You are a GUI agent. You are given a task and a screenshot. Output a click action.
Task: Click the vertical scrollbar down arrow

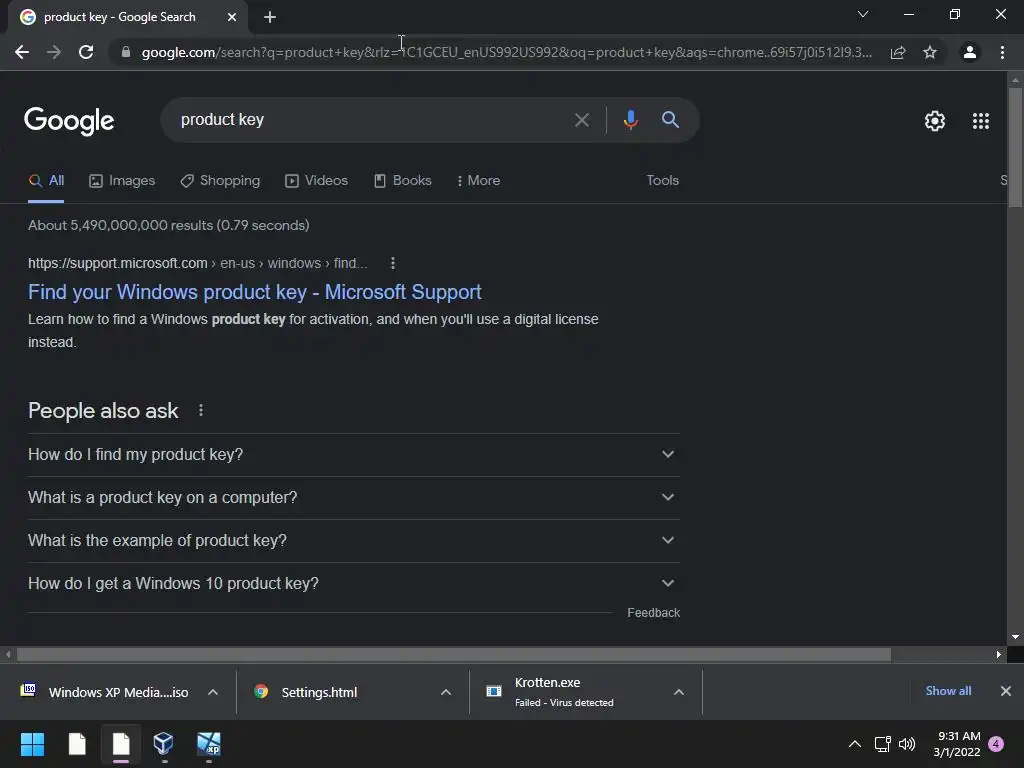coord(1015,637)
